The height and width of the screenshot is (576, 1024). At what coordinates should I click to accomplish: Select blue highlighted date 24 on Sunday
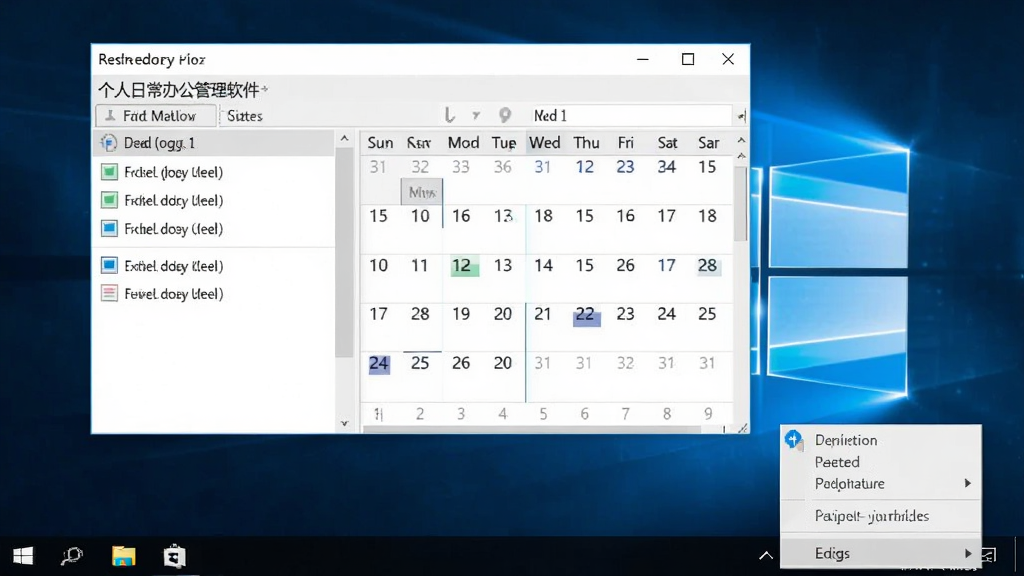click(379, 364)
